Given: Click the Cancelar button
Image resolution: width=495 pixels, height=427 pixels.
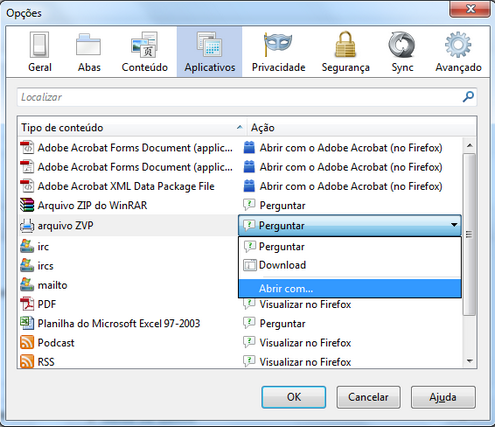Looking at the screenshot, I should click(x=368, y=397).
